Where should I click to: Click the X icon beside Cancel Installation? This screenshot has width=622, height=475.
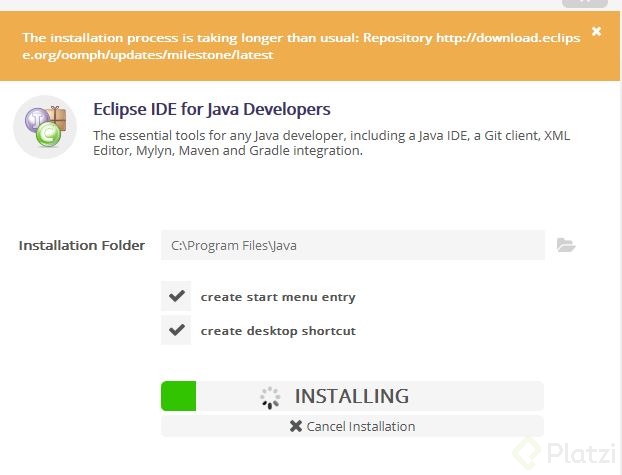(x=295, y=426)
